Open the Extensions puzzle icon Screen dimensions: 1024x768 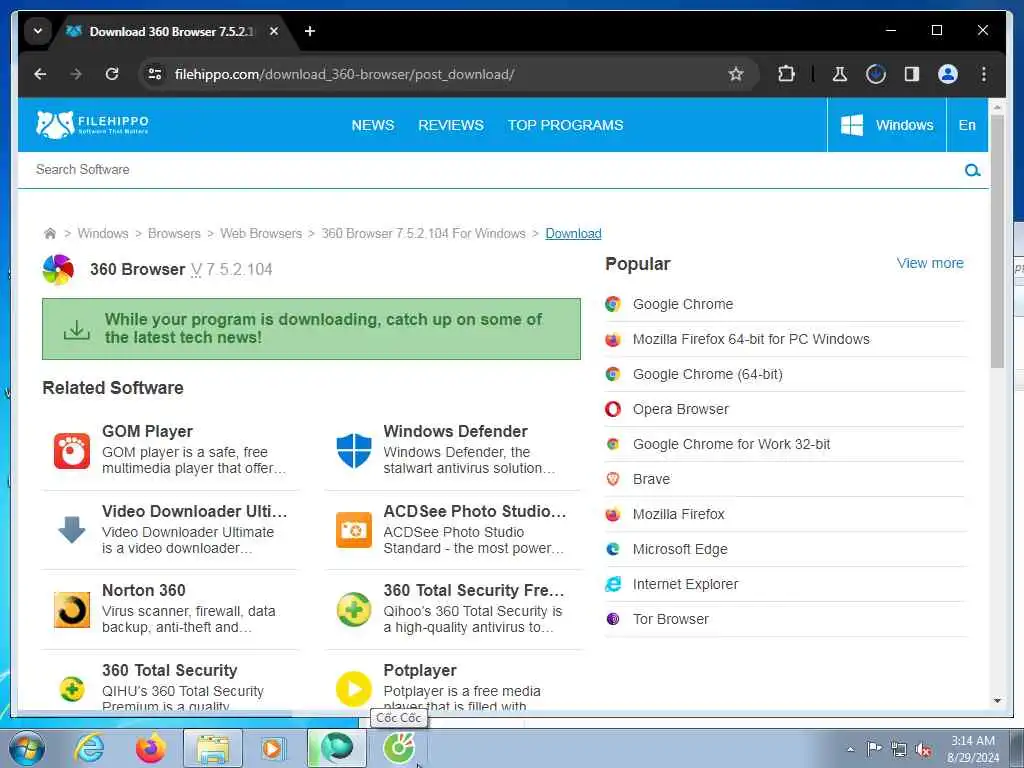(786, 74)
